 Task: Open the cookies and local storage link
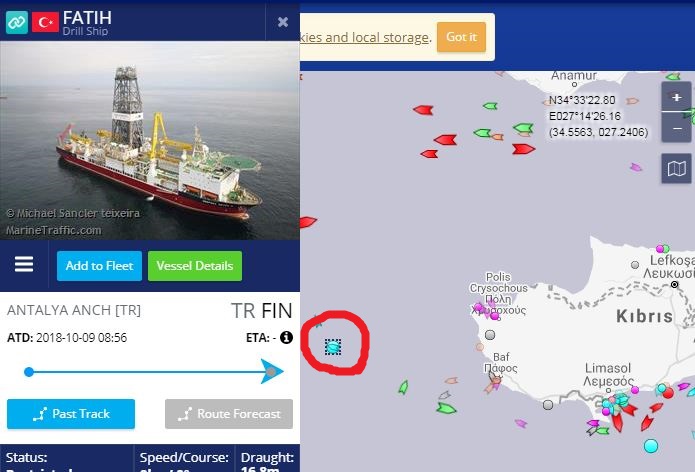(x=364, y=37)
